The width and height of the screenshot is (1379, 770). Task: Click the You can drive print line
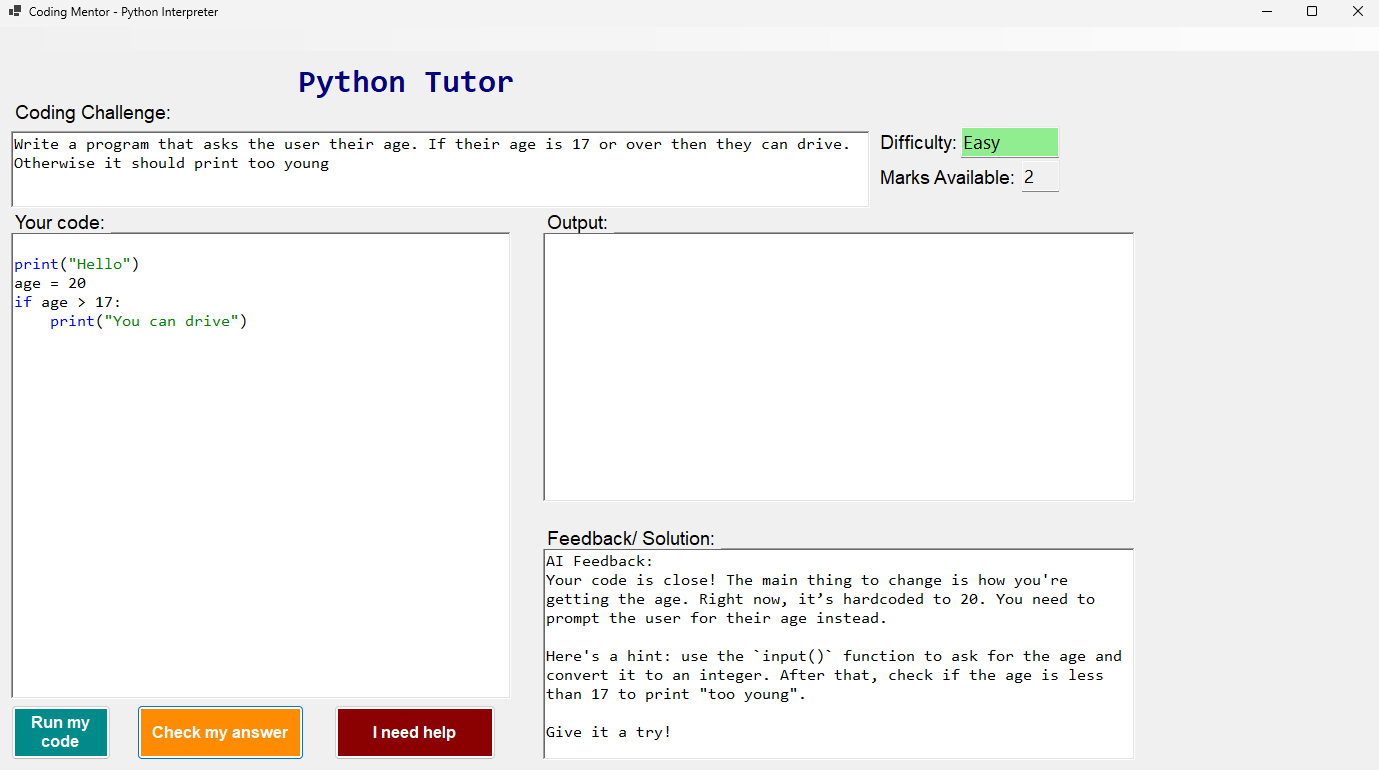(148, 321)
